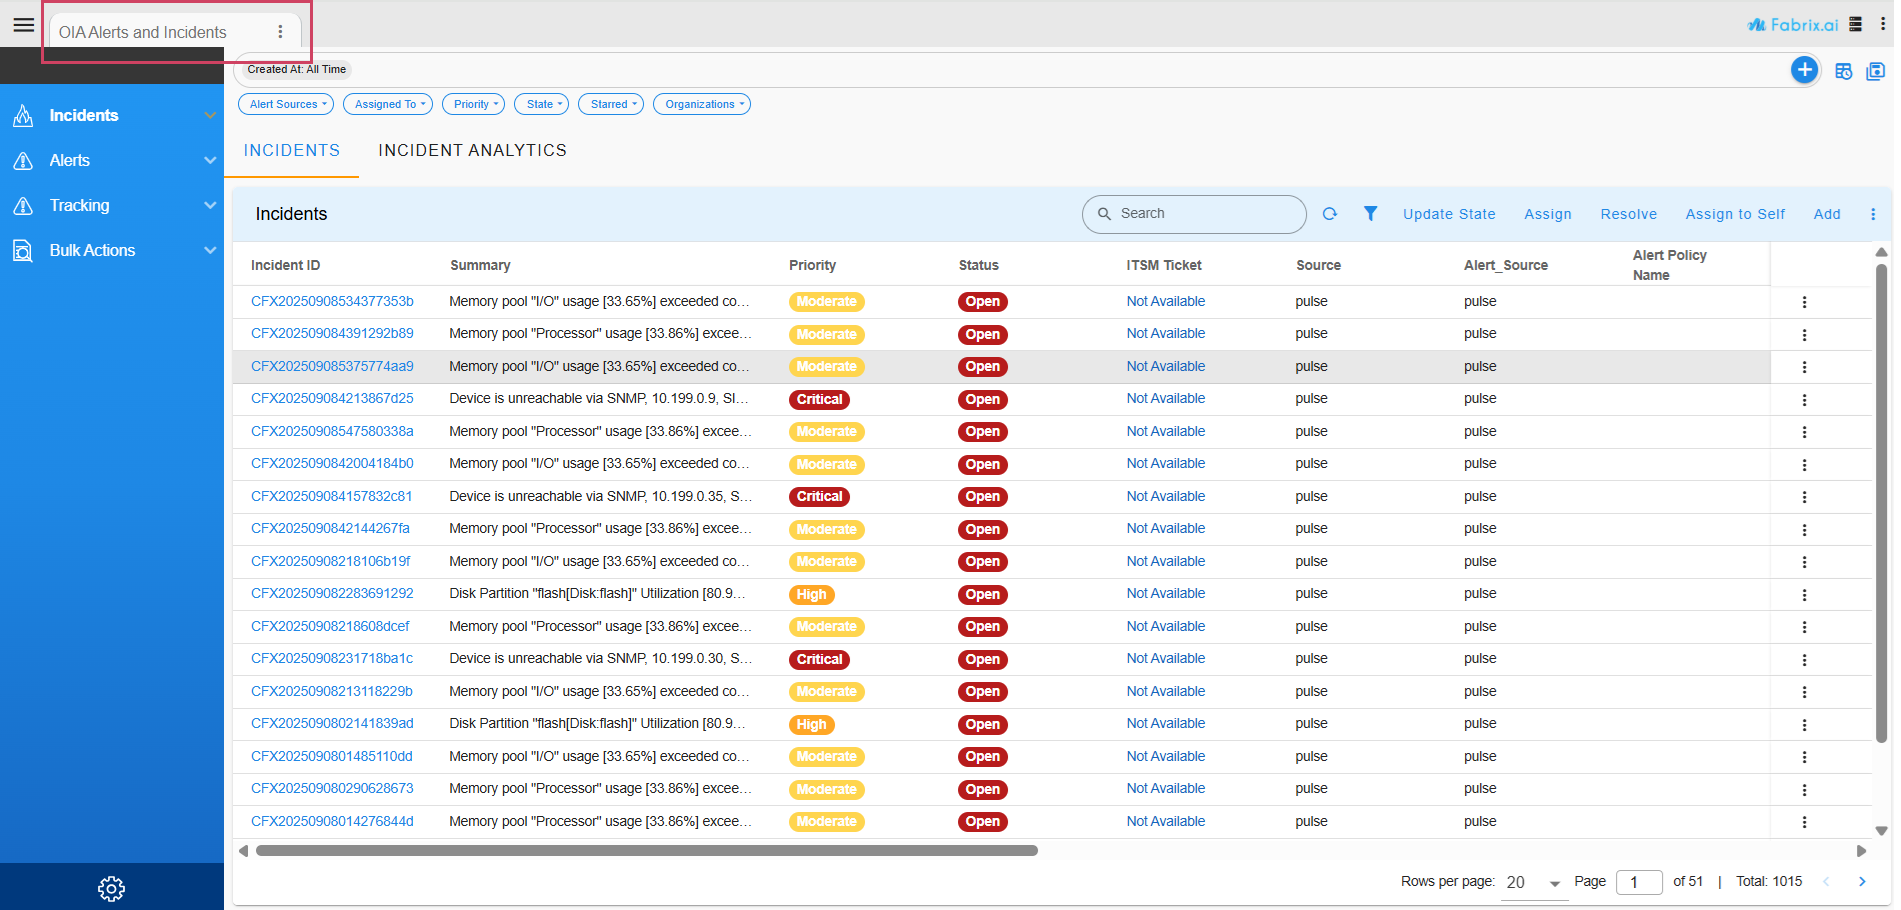1901x910 pixels.
Task: Click the blue plus icon to create new item
Action: click(x=1804, y=70)
